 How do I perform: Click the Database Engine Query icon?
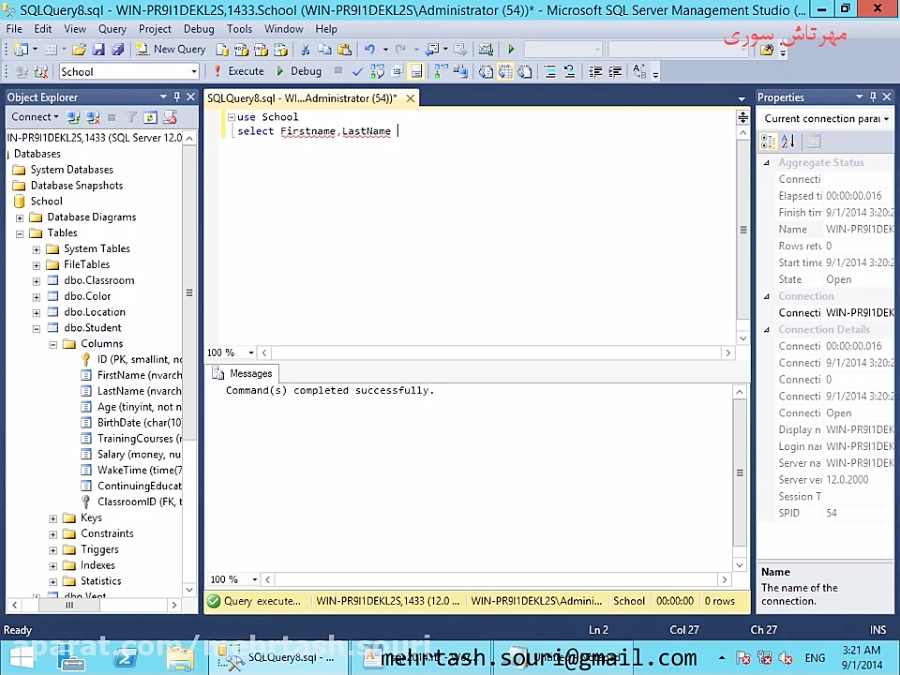tap(222, 49)
